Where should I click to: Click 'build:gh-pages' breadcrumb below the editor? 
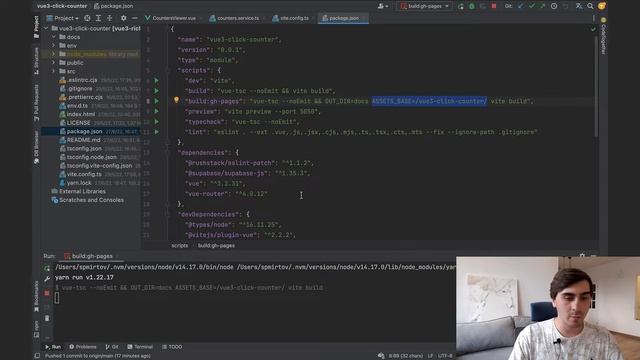(x=216, y=245)
